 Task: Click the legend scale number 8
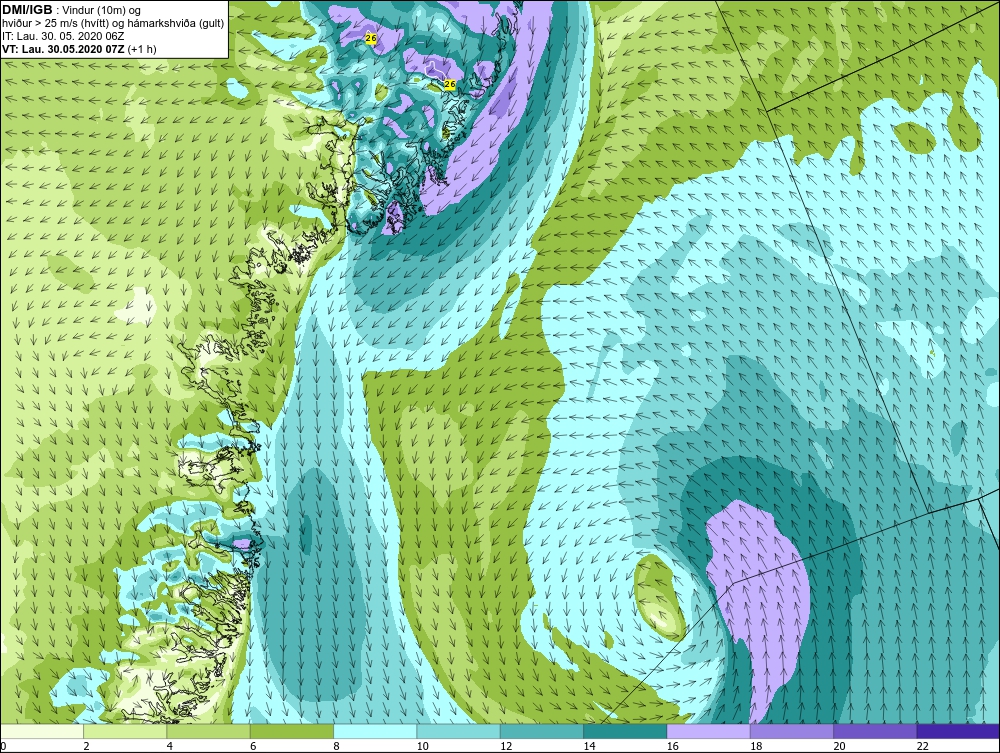[x=336, y=746]
